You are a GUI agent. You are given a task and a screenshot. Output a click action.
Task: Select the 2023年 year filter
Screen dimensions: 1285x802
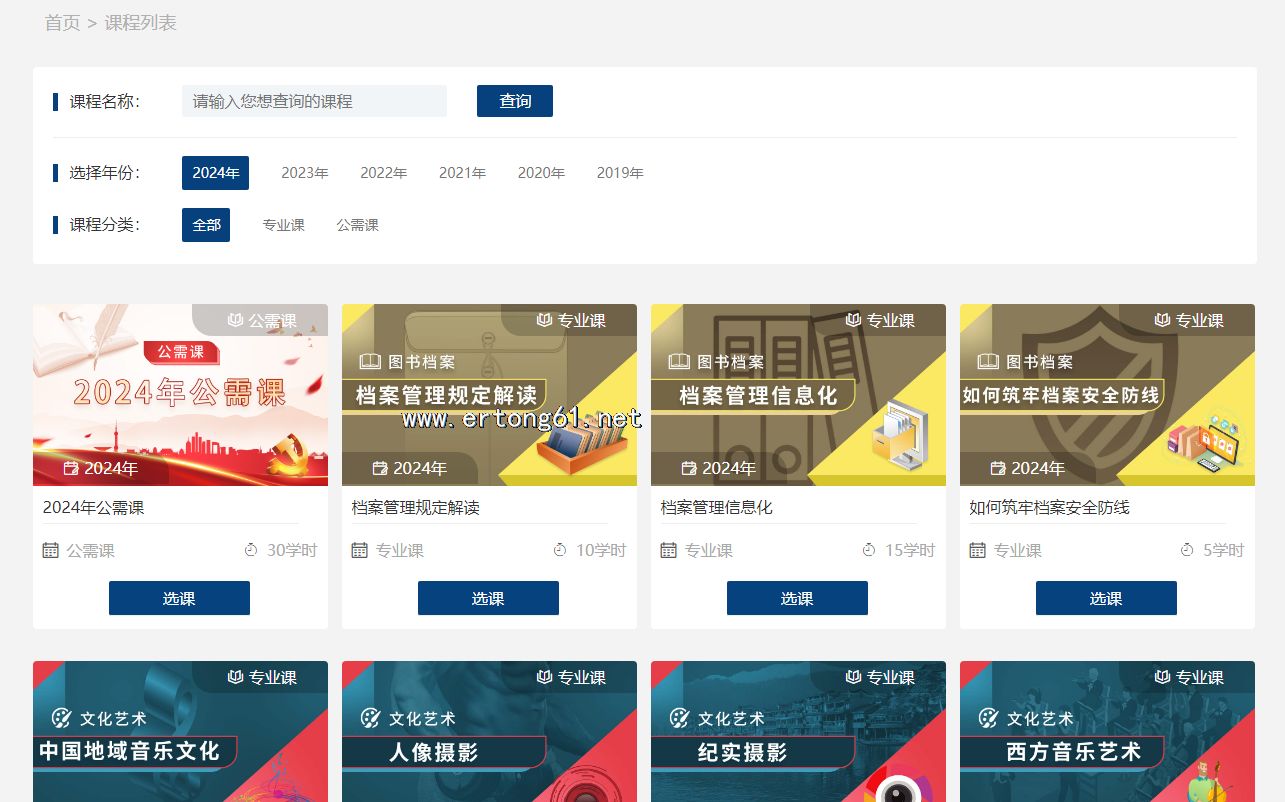click(304, 173)
